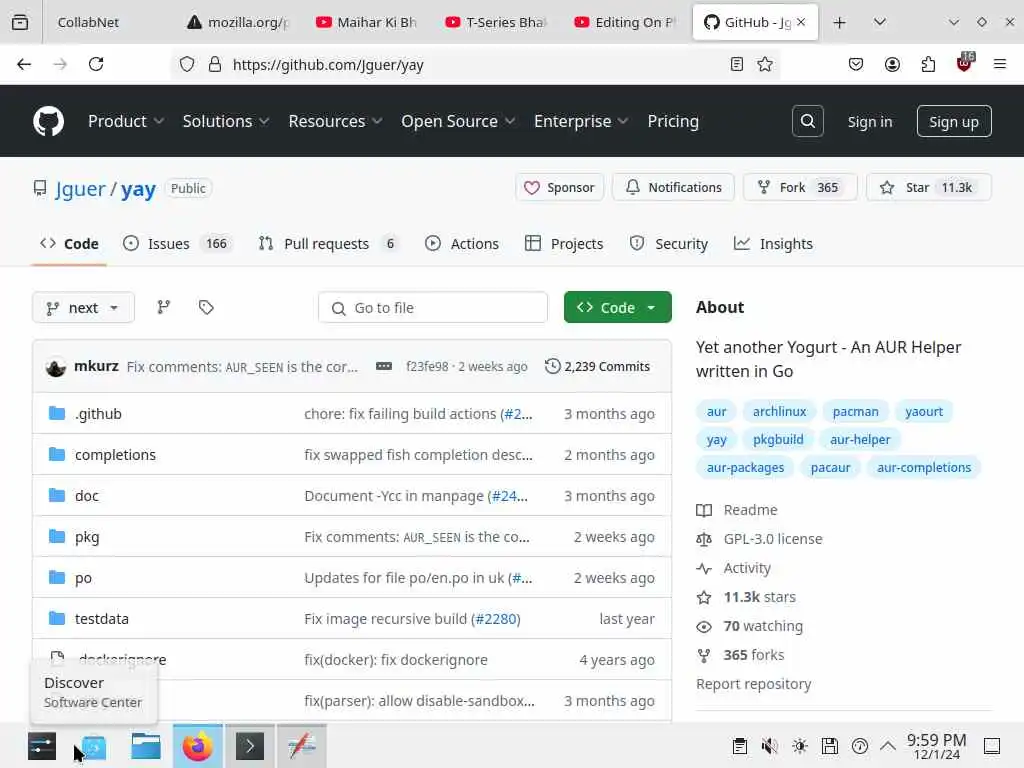Click the archlinux topic tag
The image size is (1024, 768).
779,411
